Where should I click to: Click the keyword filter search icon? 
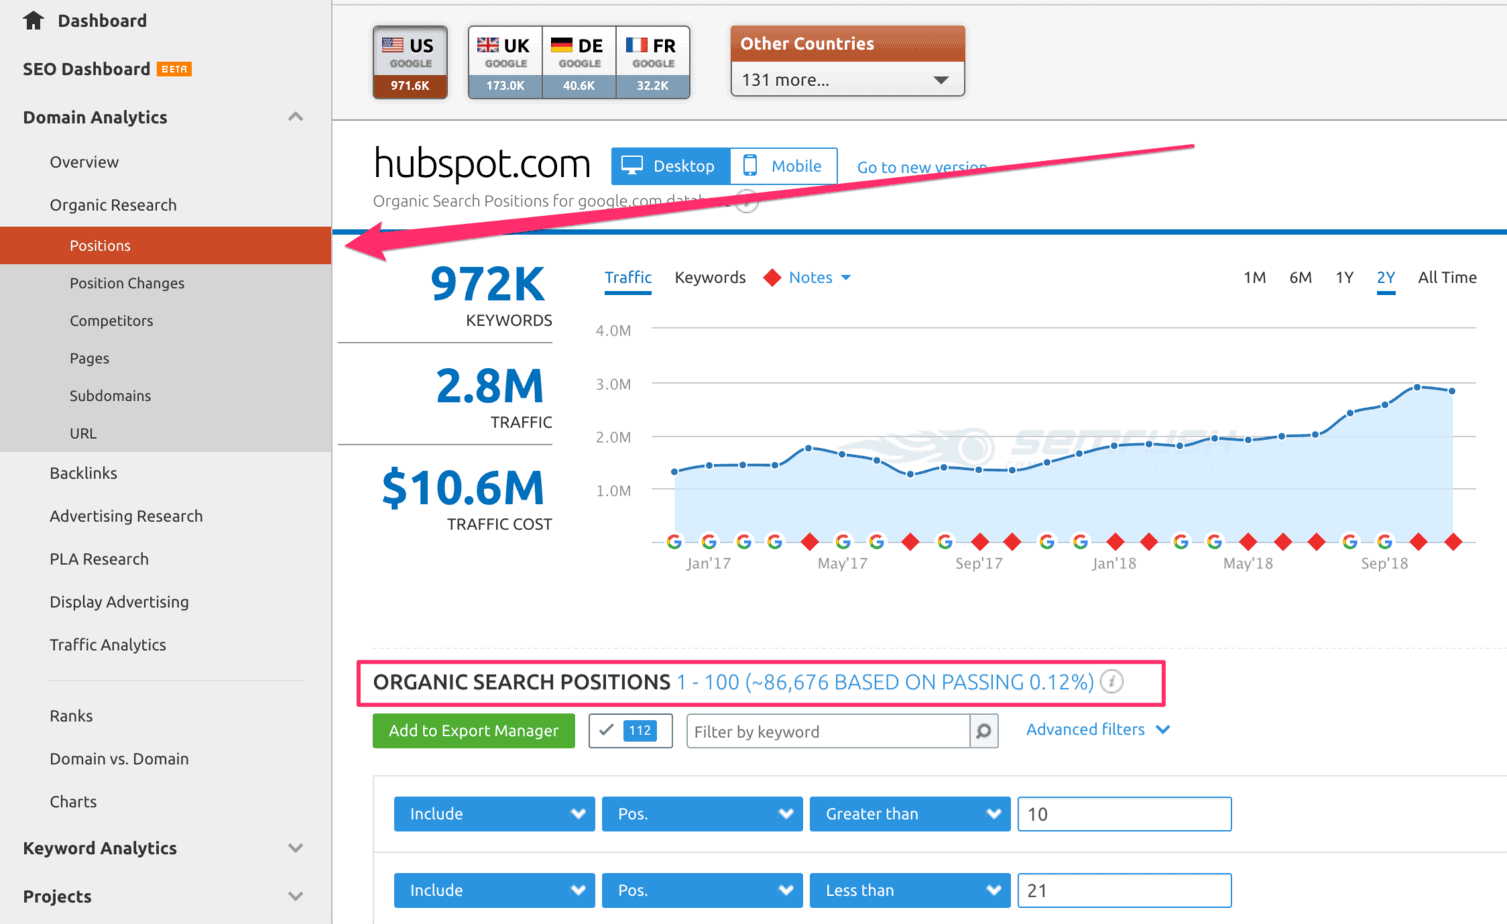pyautogui.click(x=984, y=731)
